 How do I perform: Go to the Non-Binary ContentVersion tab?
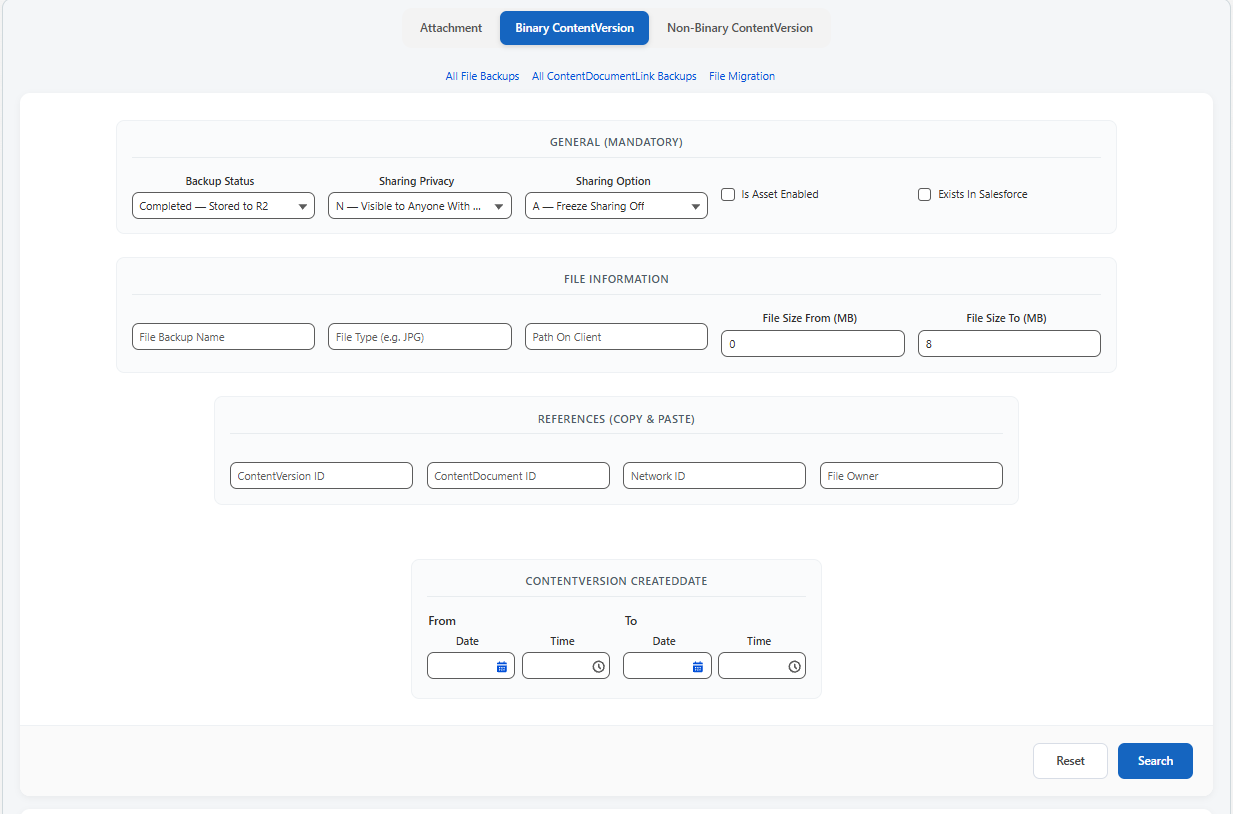pyautogui.click(x=740, y=28)
